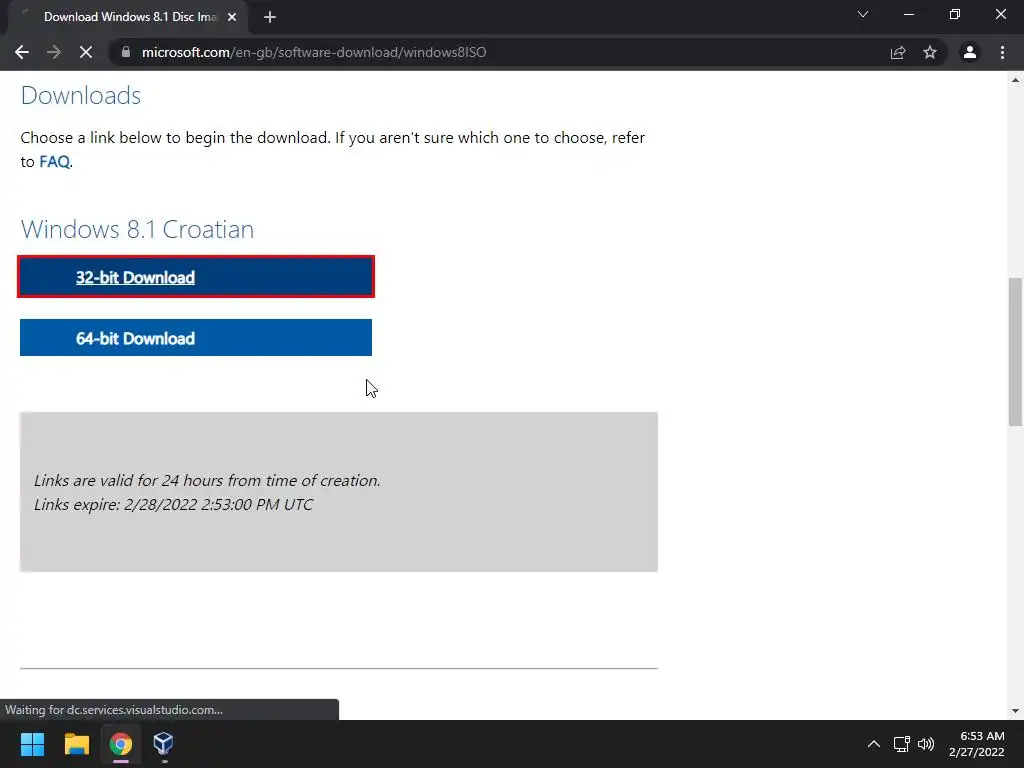1024x768 pixels.
Task: Open a new browser tab
Action: point(270,17)
